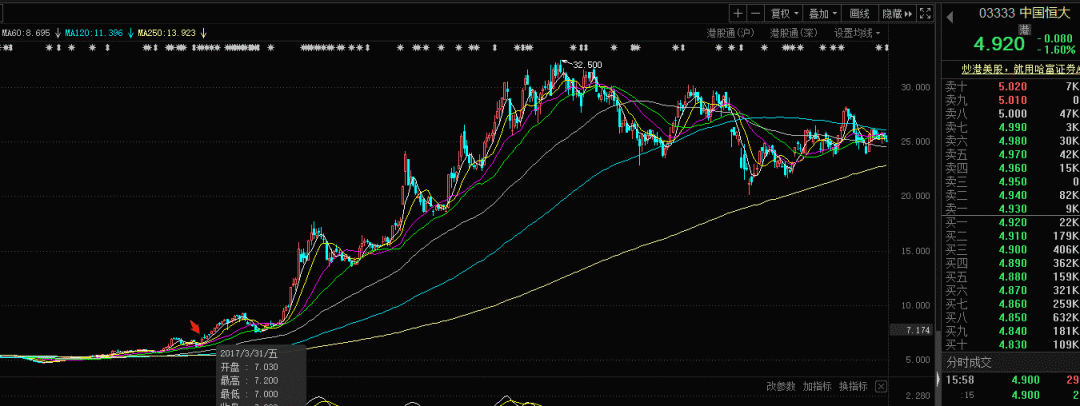
Task: Click the 港 market badge
Action: coord(1024,28)
